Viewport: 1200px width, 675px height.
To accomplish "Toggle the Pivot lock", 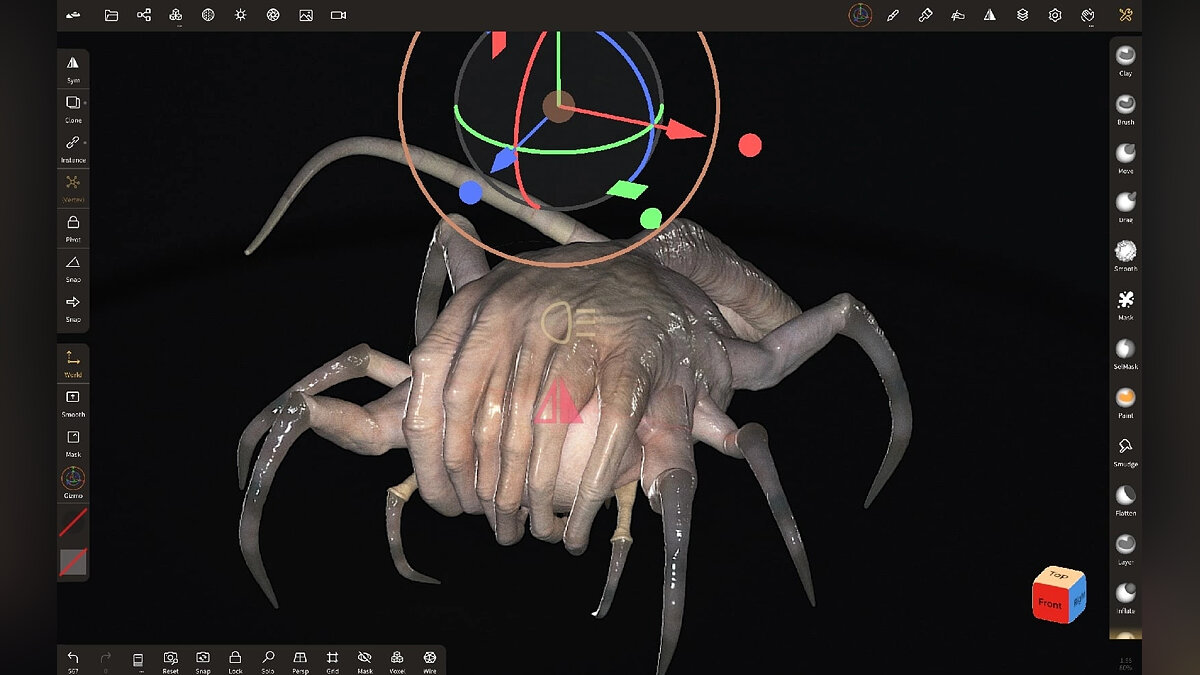I will point(73,228).
